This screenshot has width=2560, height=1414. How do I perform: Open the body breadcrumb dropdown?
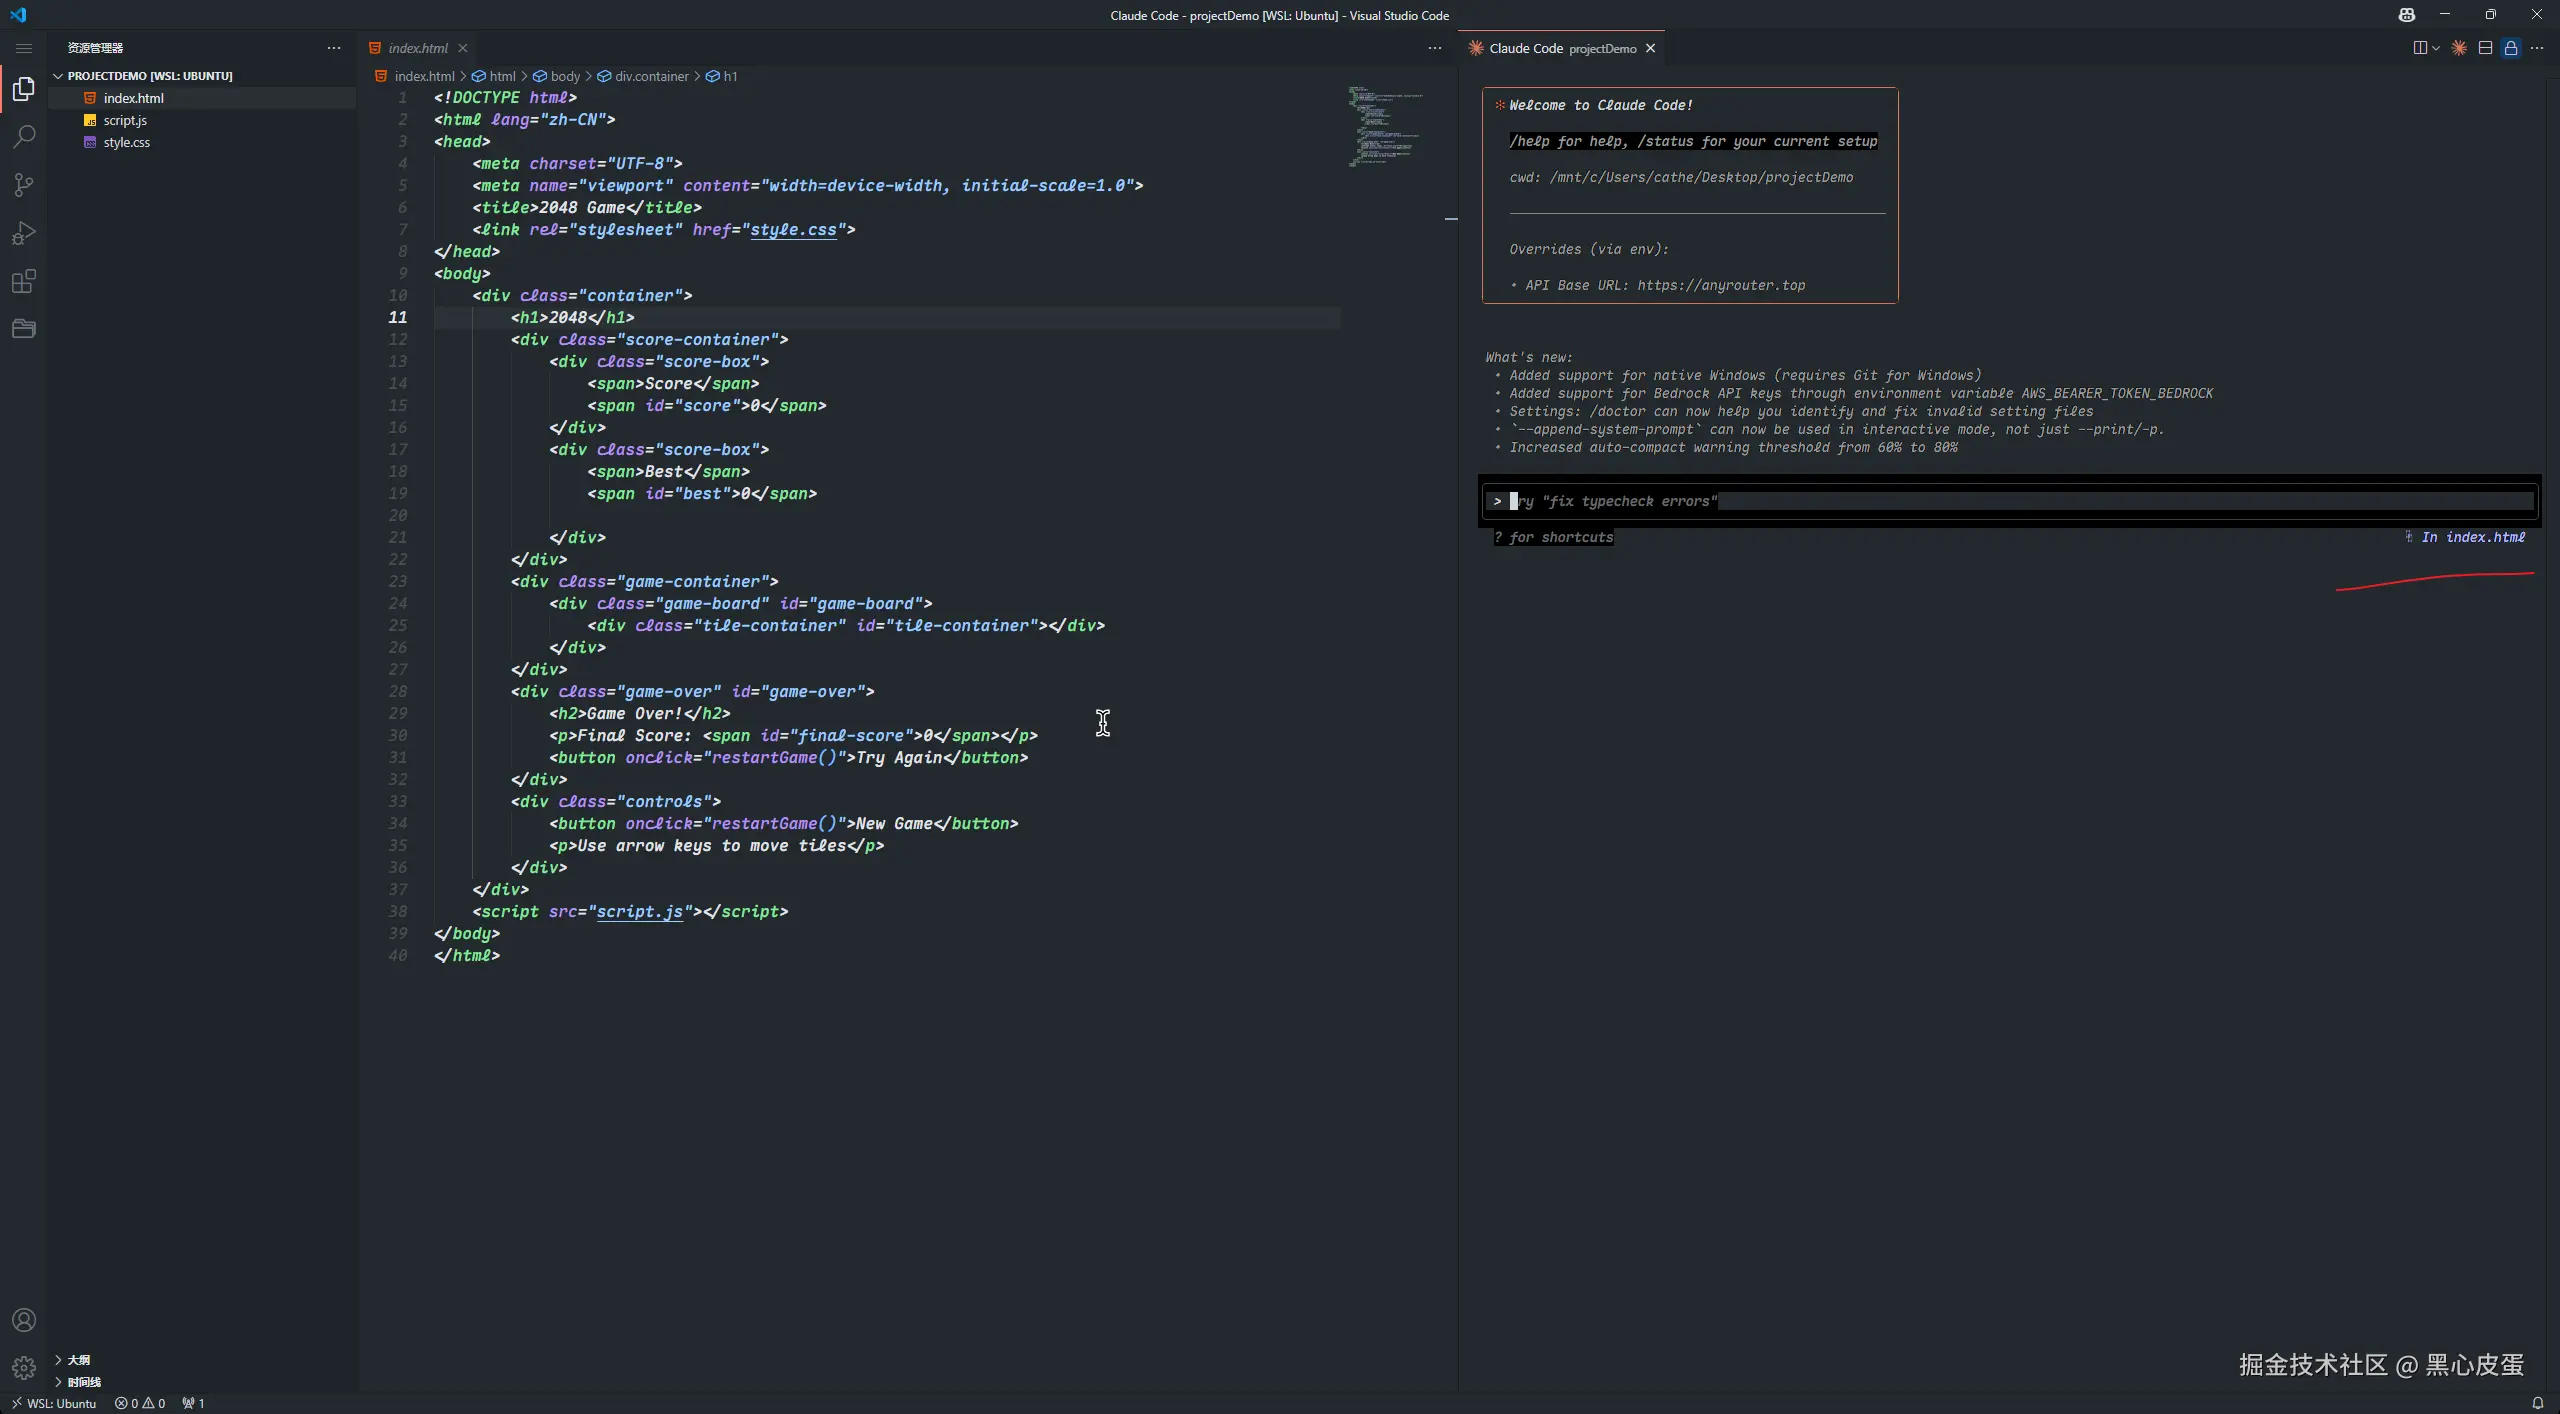click(556, 76)
